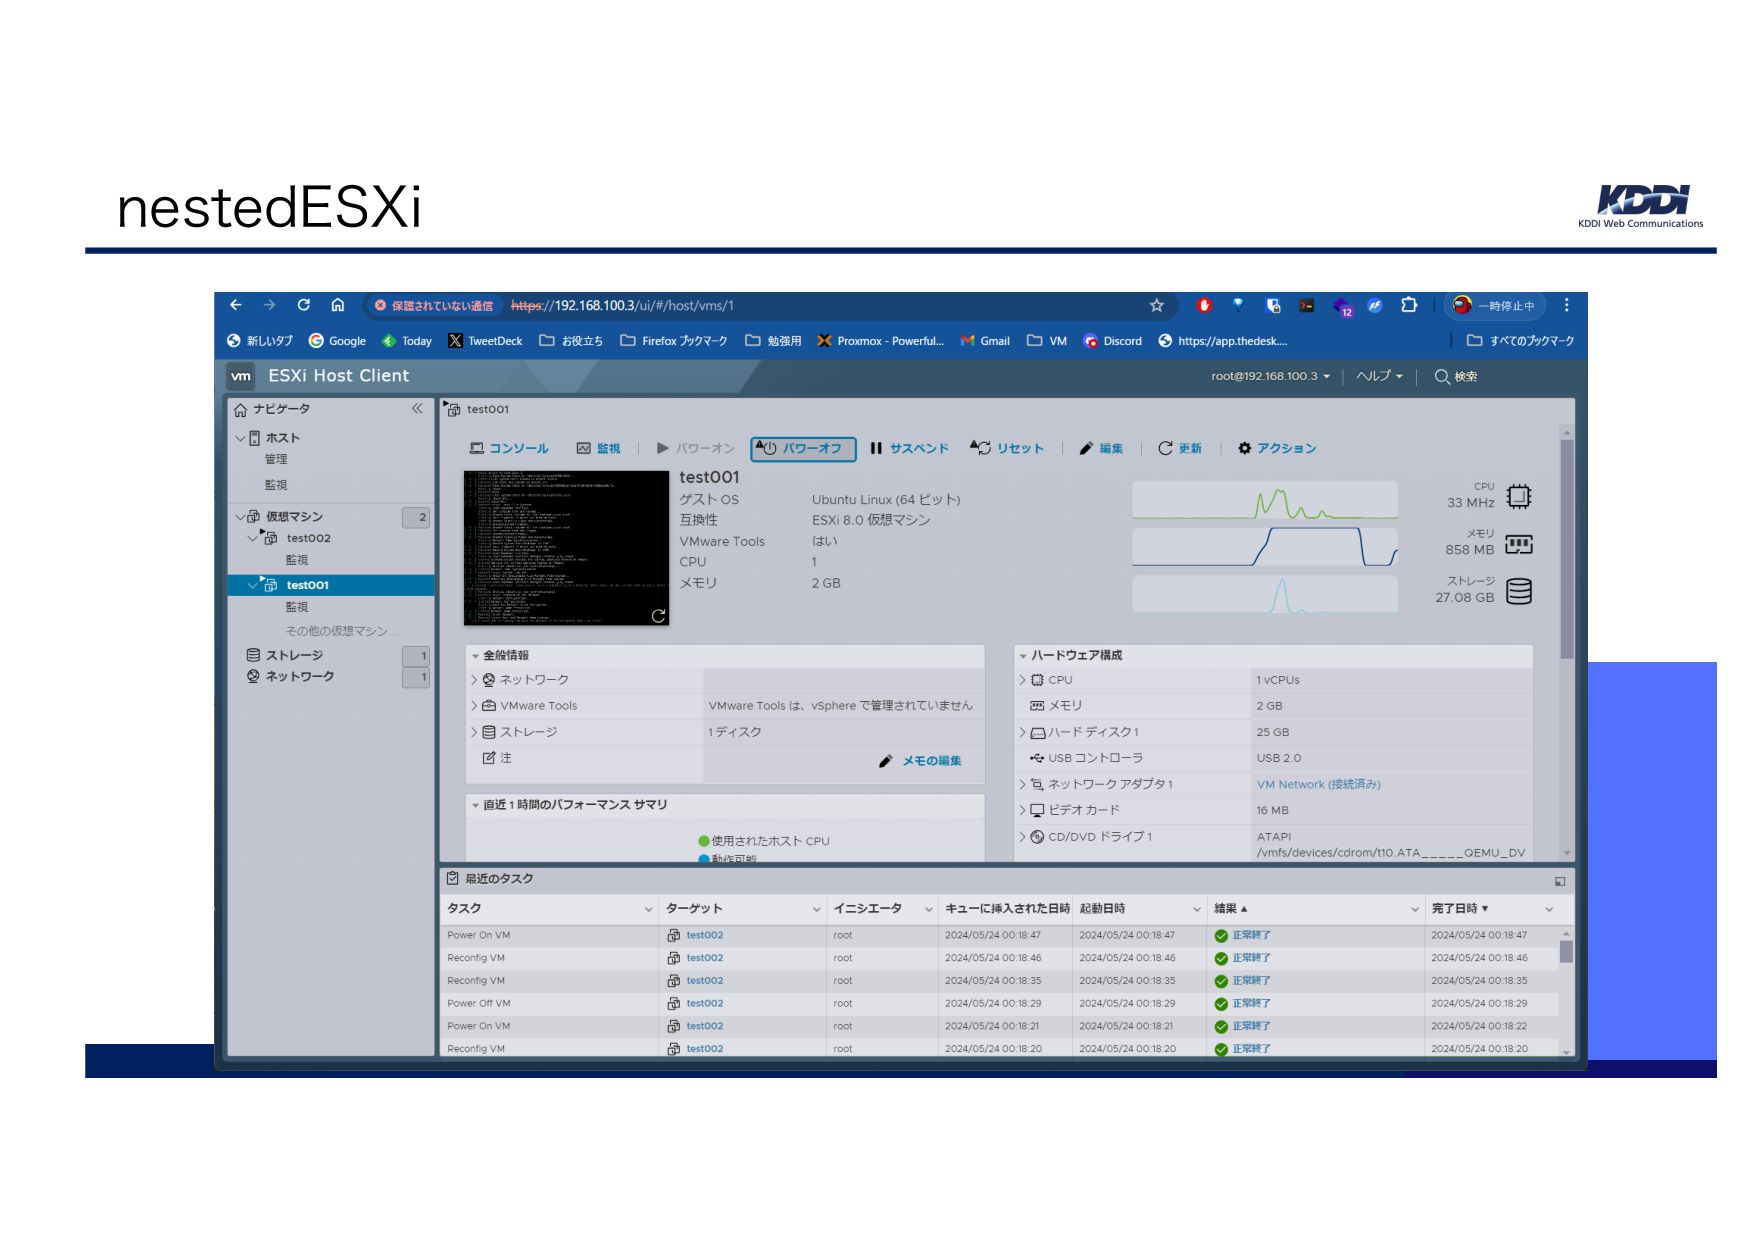This screenshot has width=1754, height=1240.
Task: Open the TweetDeck bookmark
Action: point(485,341)
